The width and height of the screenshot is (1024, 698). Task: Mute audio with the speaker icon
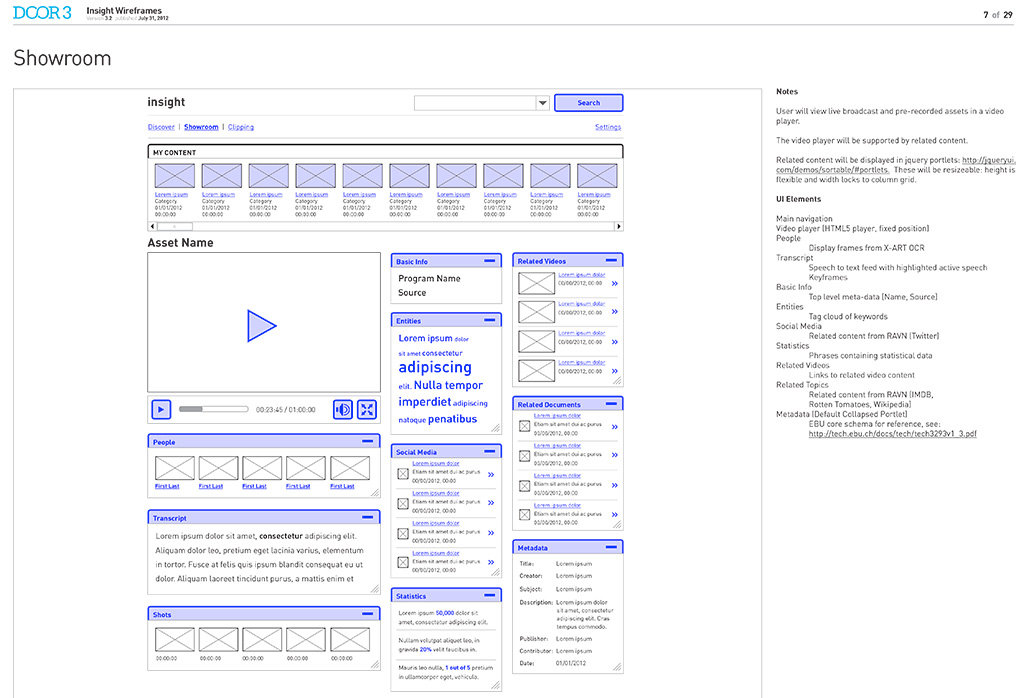click(x=343, y=409)
